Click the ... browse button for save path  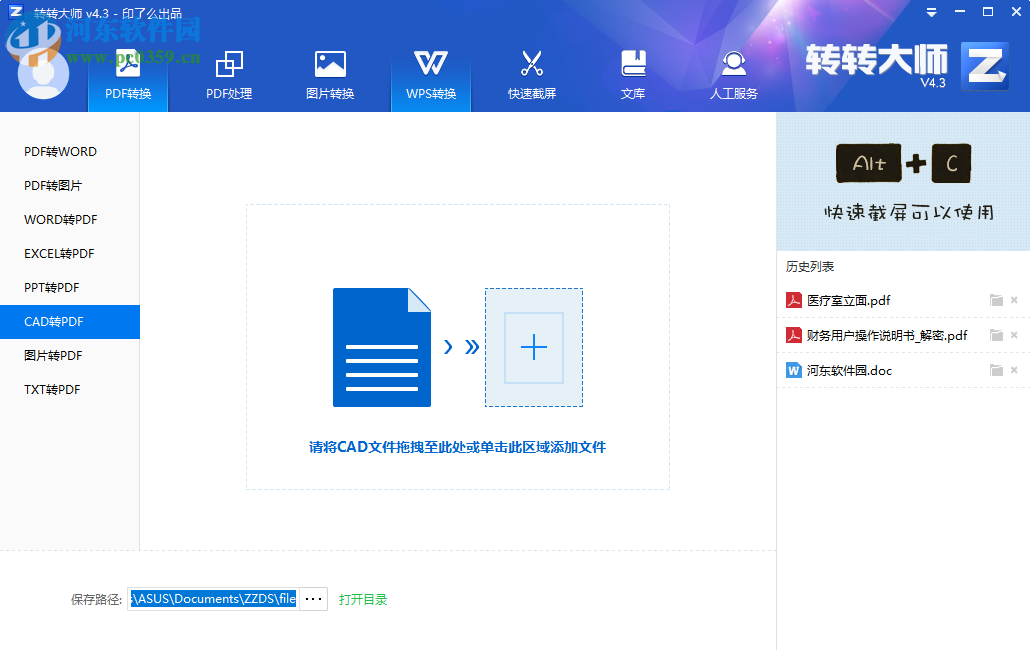pos(313,598)
